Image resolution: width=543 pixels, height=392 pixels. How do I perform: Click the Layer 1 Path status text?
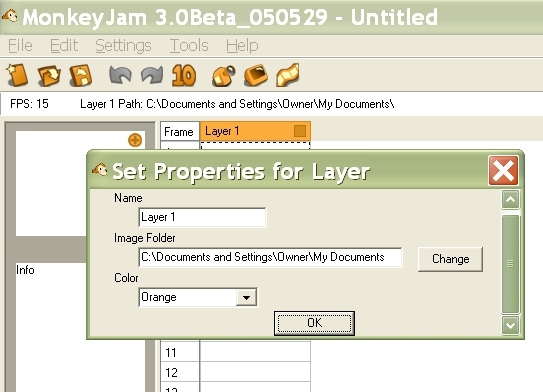[237, 104]
